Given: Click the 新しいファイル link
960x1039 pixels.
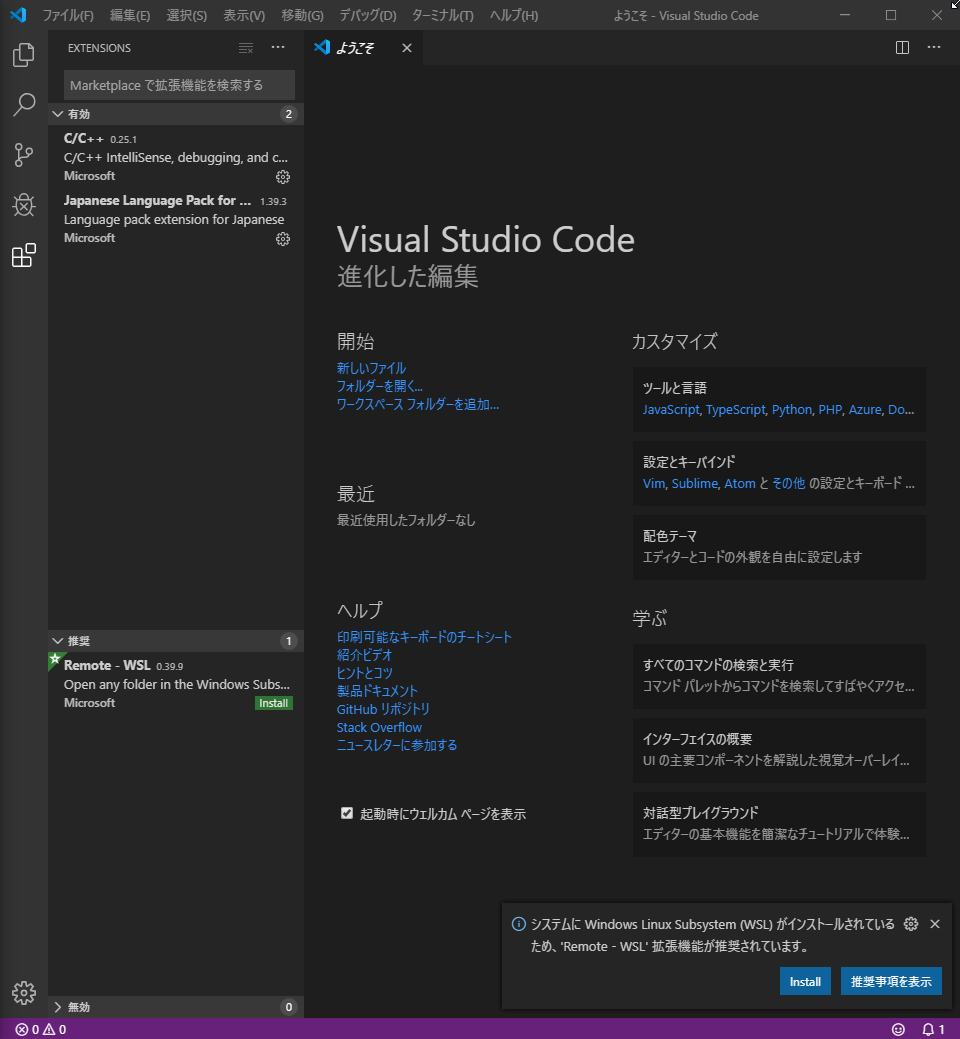Looking at the screenshot, I should tap(371, 368).
